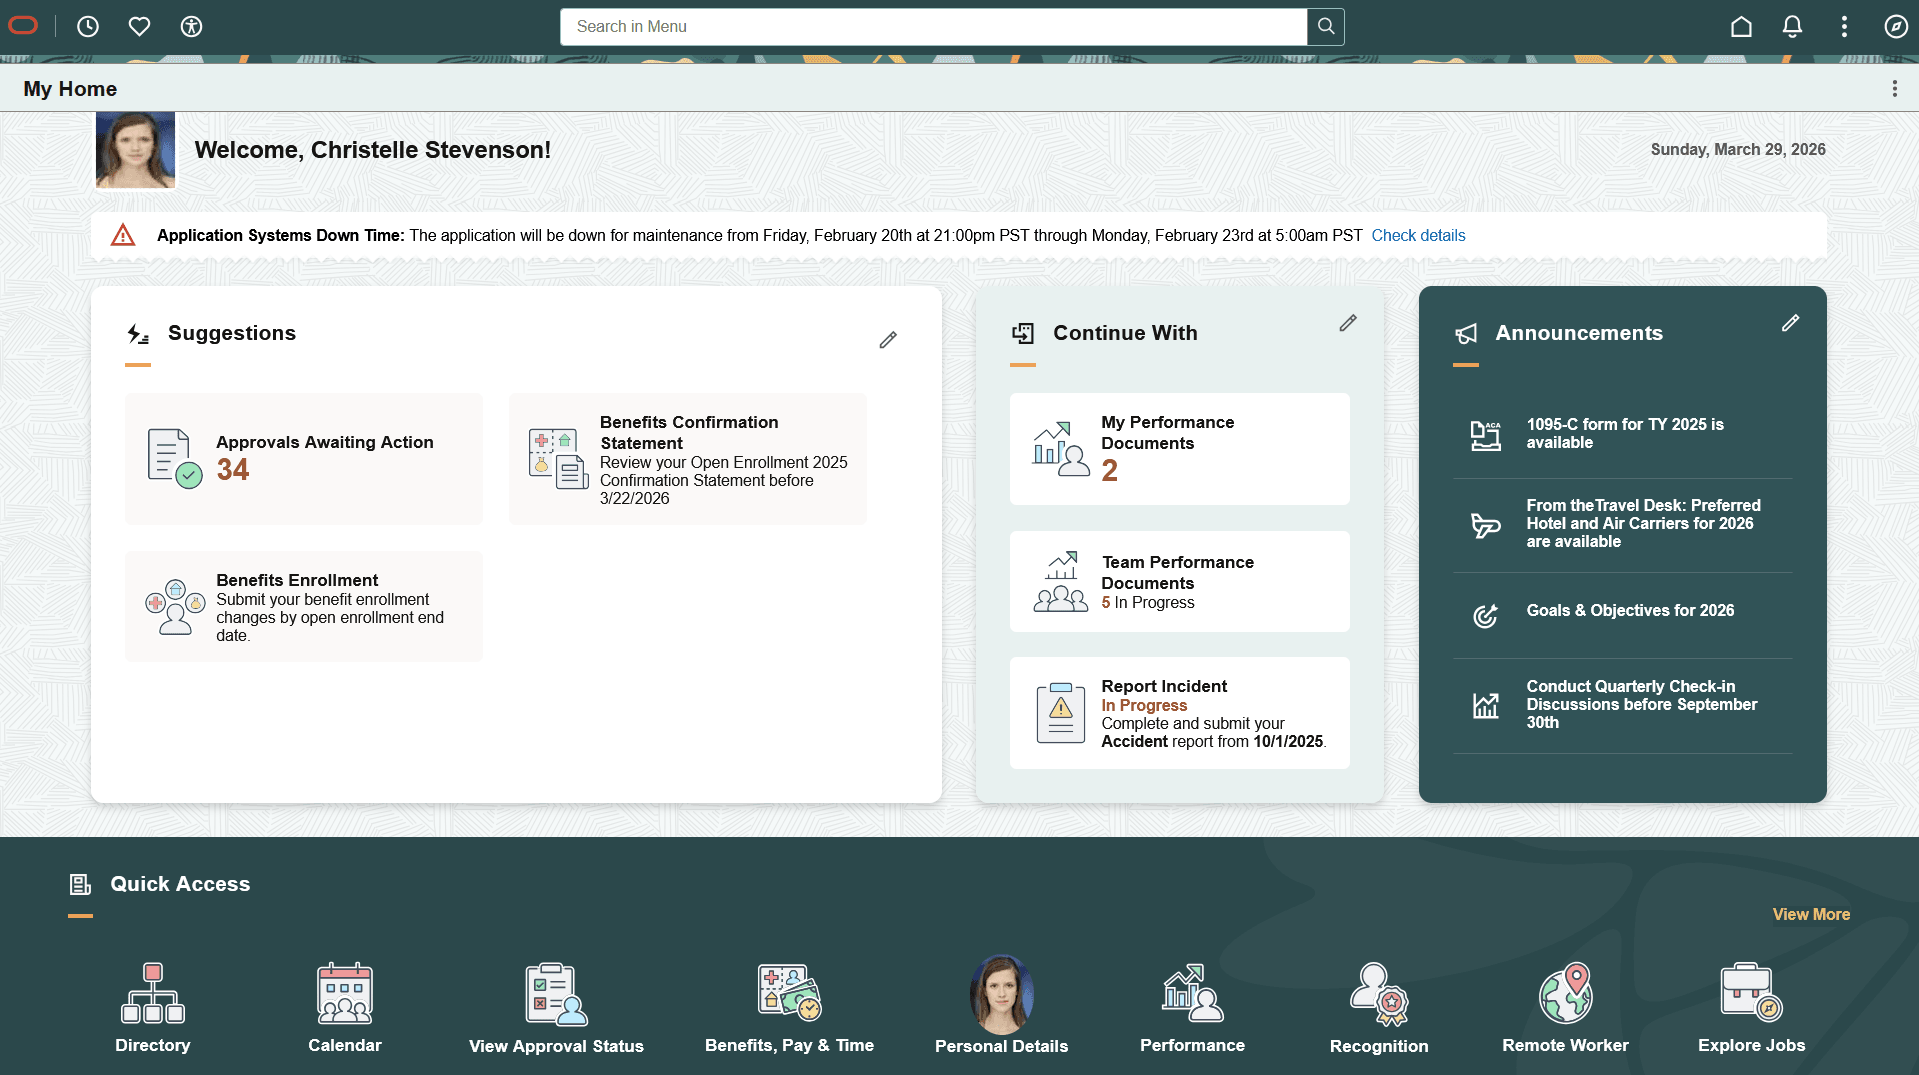The image size is (1919, 1075).
Task: Click the maintenance warning triangle icon
Action: point(123,235)
